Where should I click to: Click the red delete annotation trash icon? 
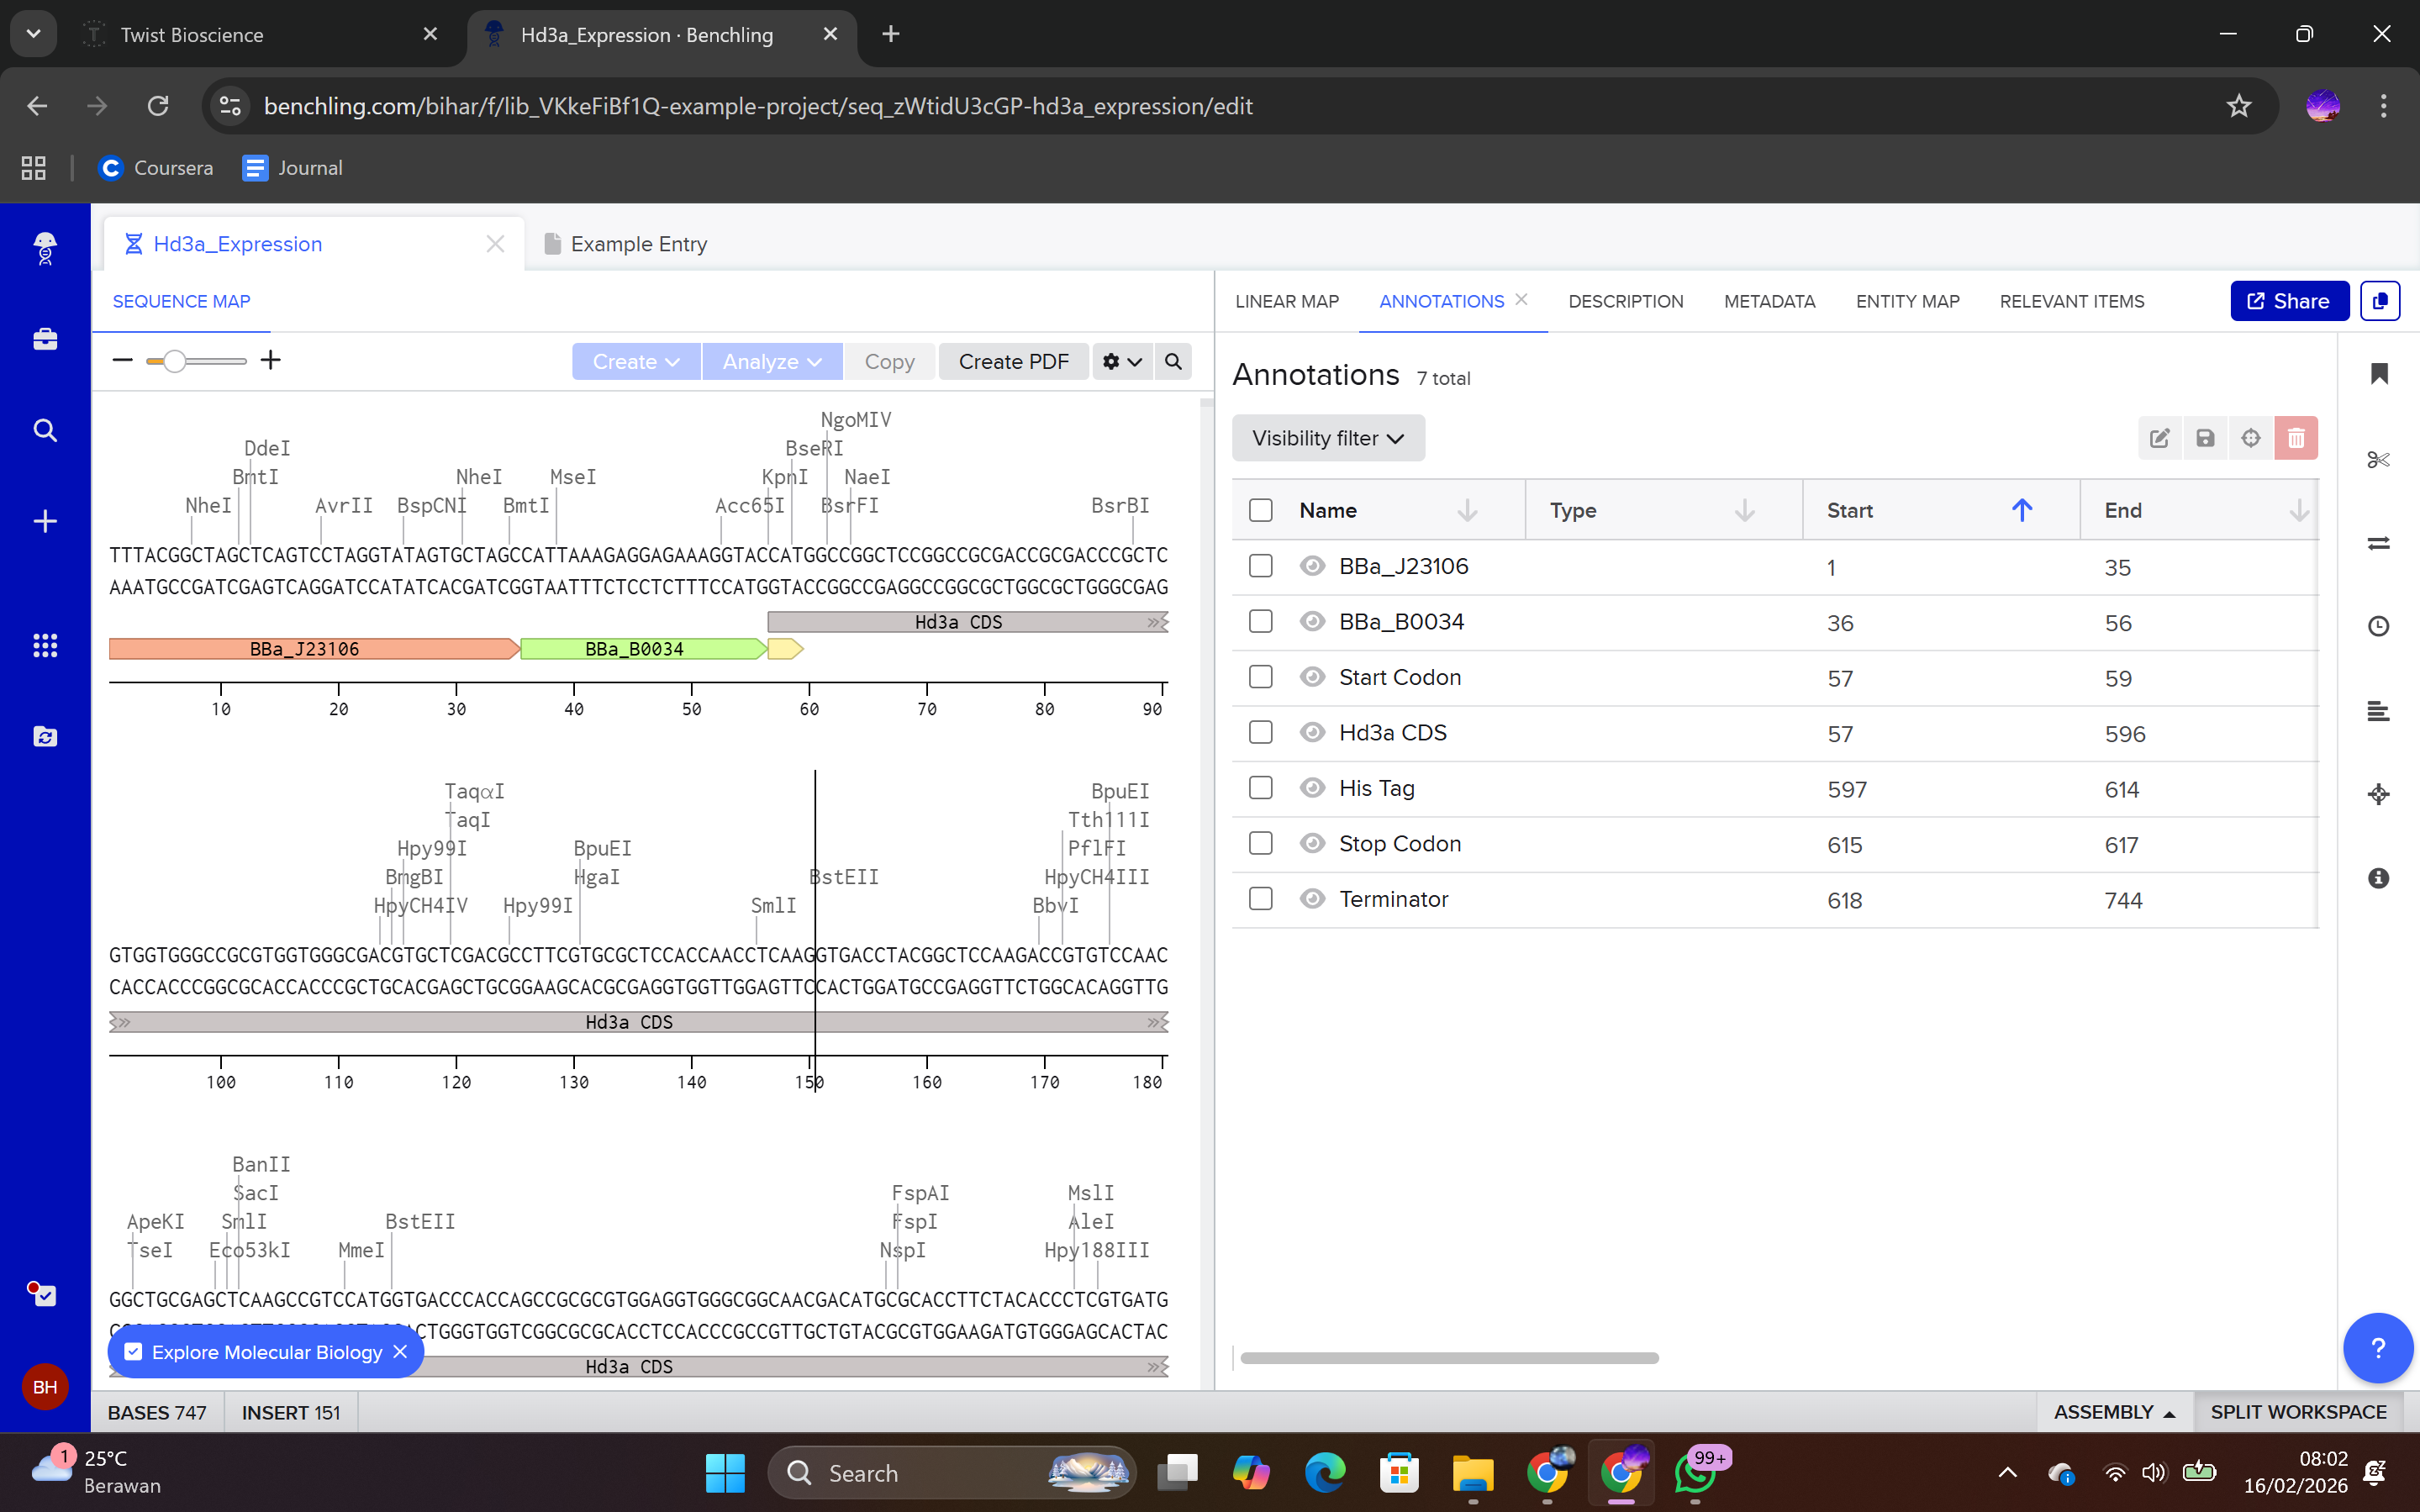2295,438
